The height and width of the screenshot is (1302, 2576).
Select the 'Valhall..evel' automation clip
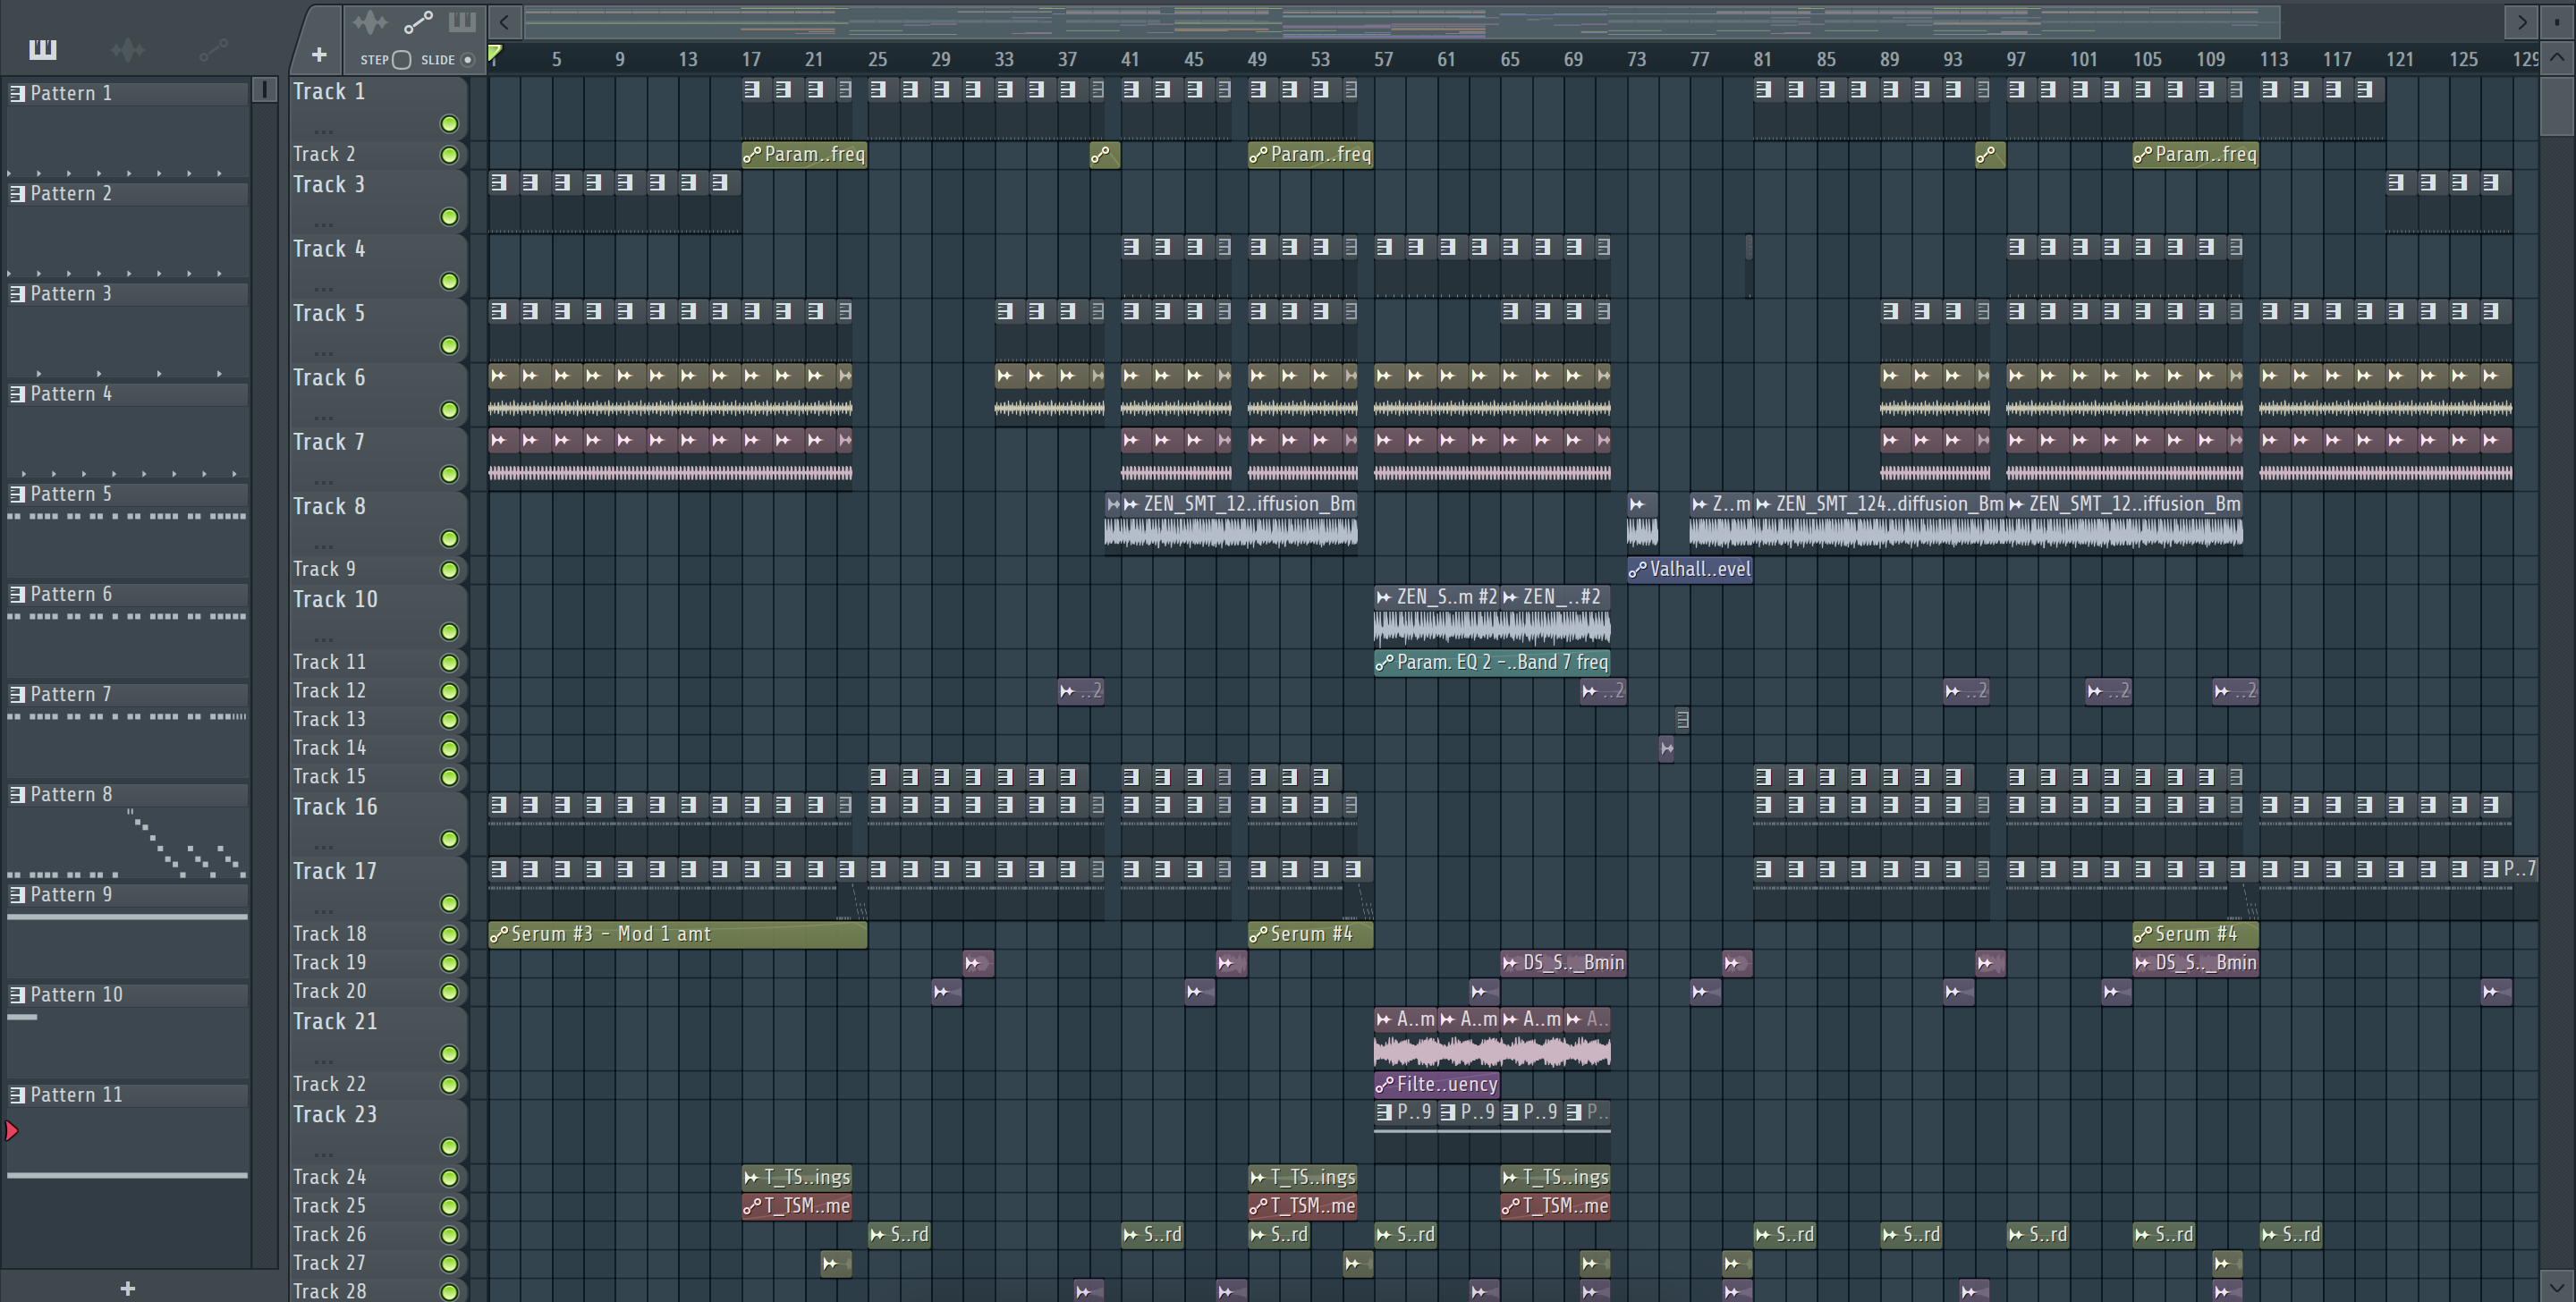(x=1690, y=569)
